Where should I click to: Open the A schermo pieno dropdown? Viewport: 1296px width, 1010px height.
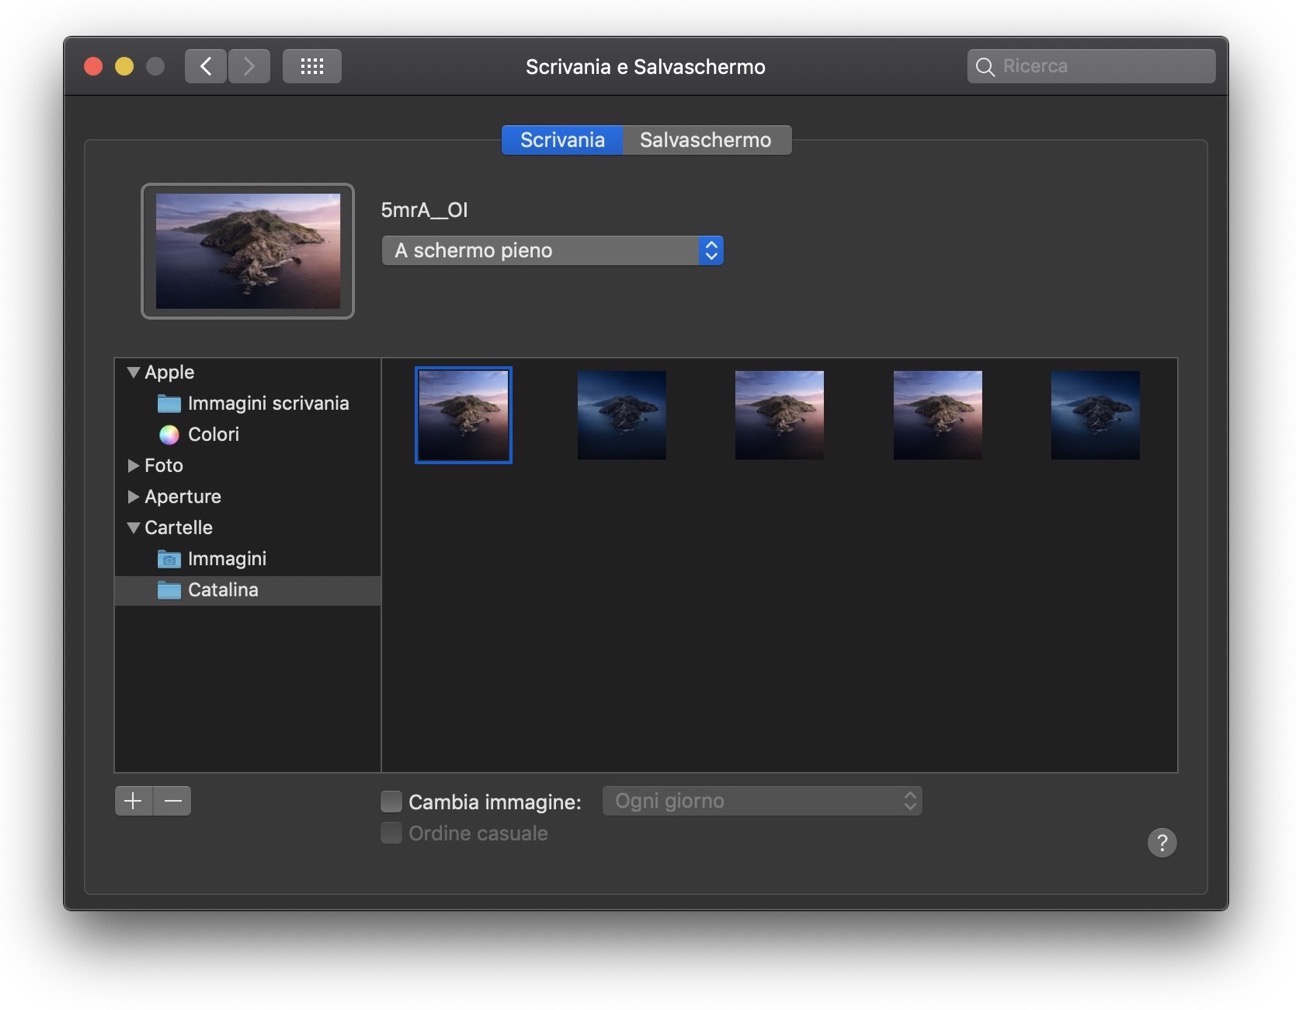point(553,250)
